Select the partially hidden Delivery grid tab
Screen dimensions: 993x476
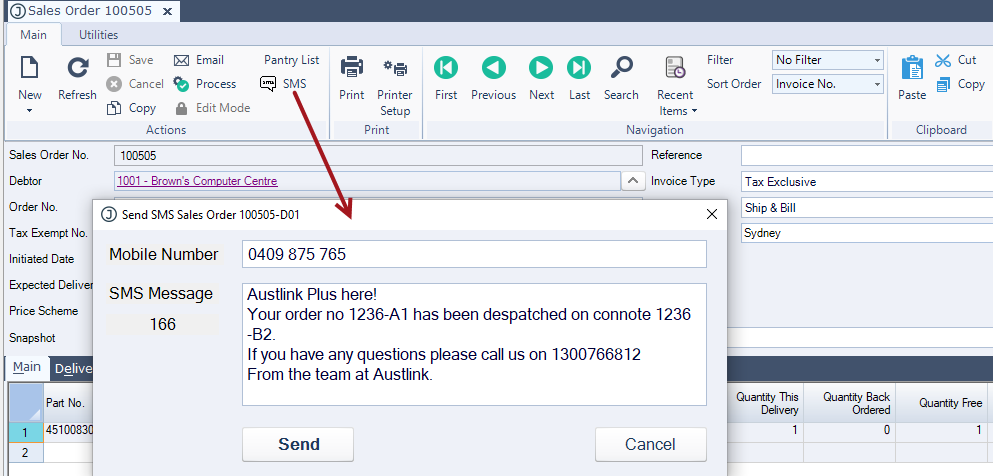pos(73,368)
